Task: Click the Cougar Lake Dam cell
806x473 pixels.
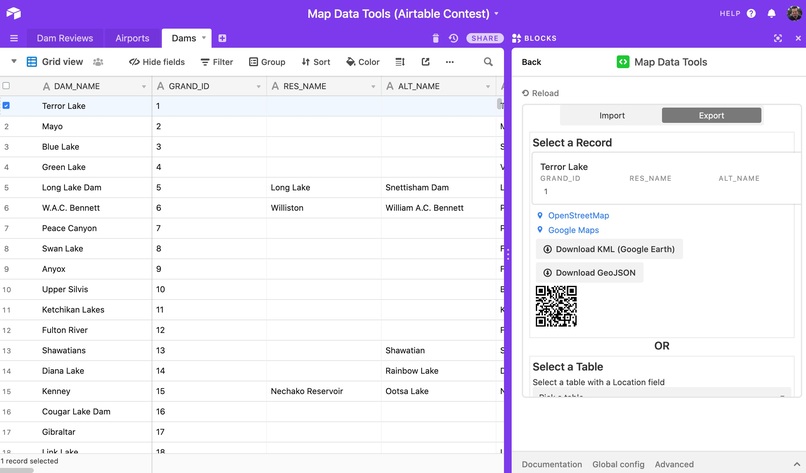Action: [x=76, y=411]
